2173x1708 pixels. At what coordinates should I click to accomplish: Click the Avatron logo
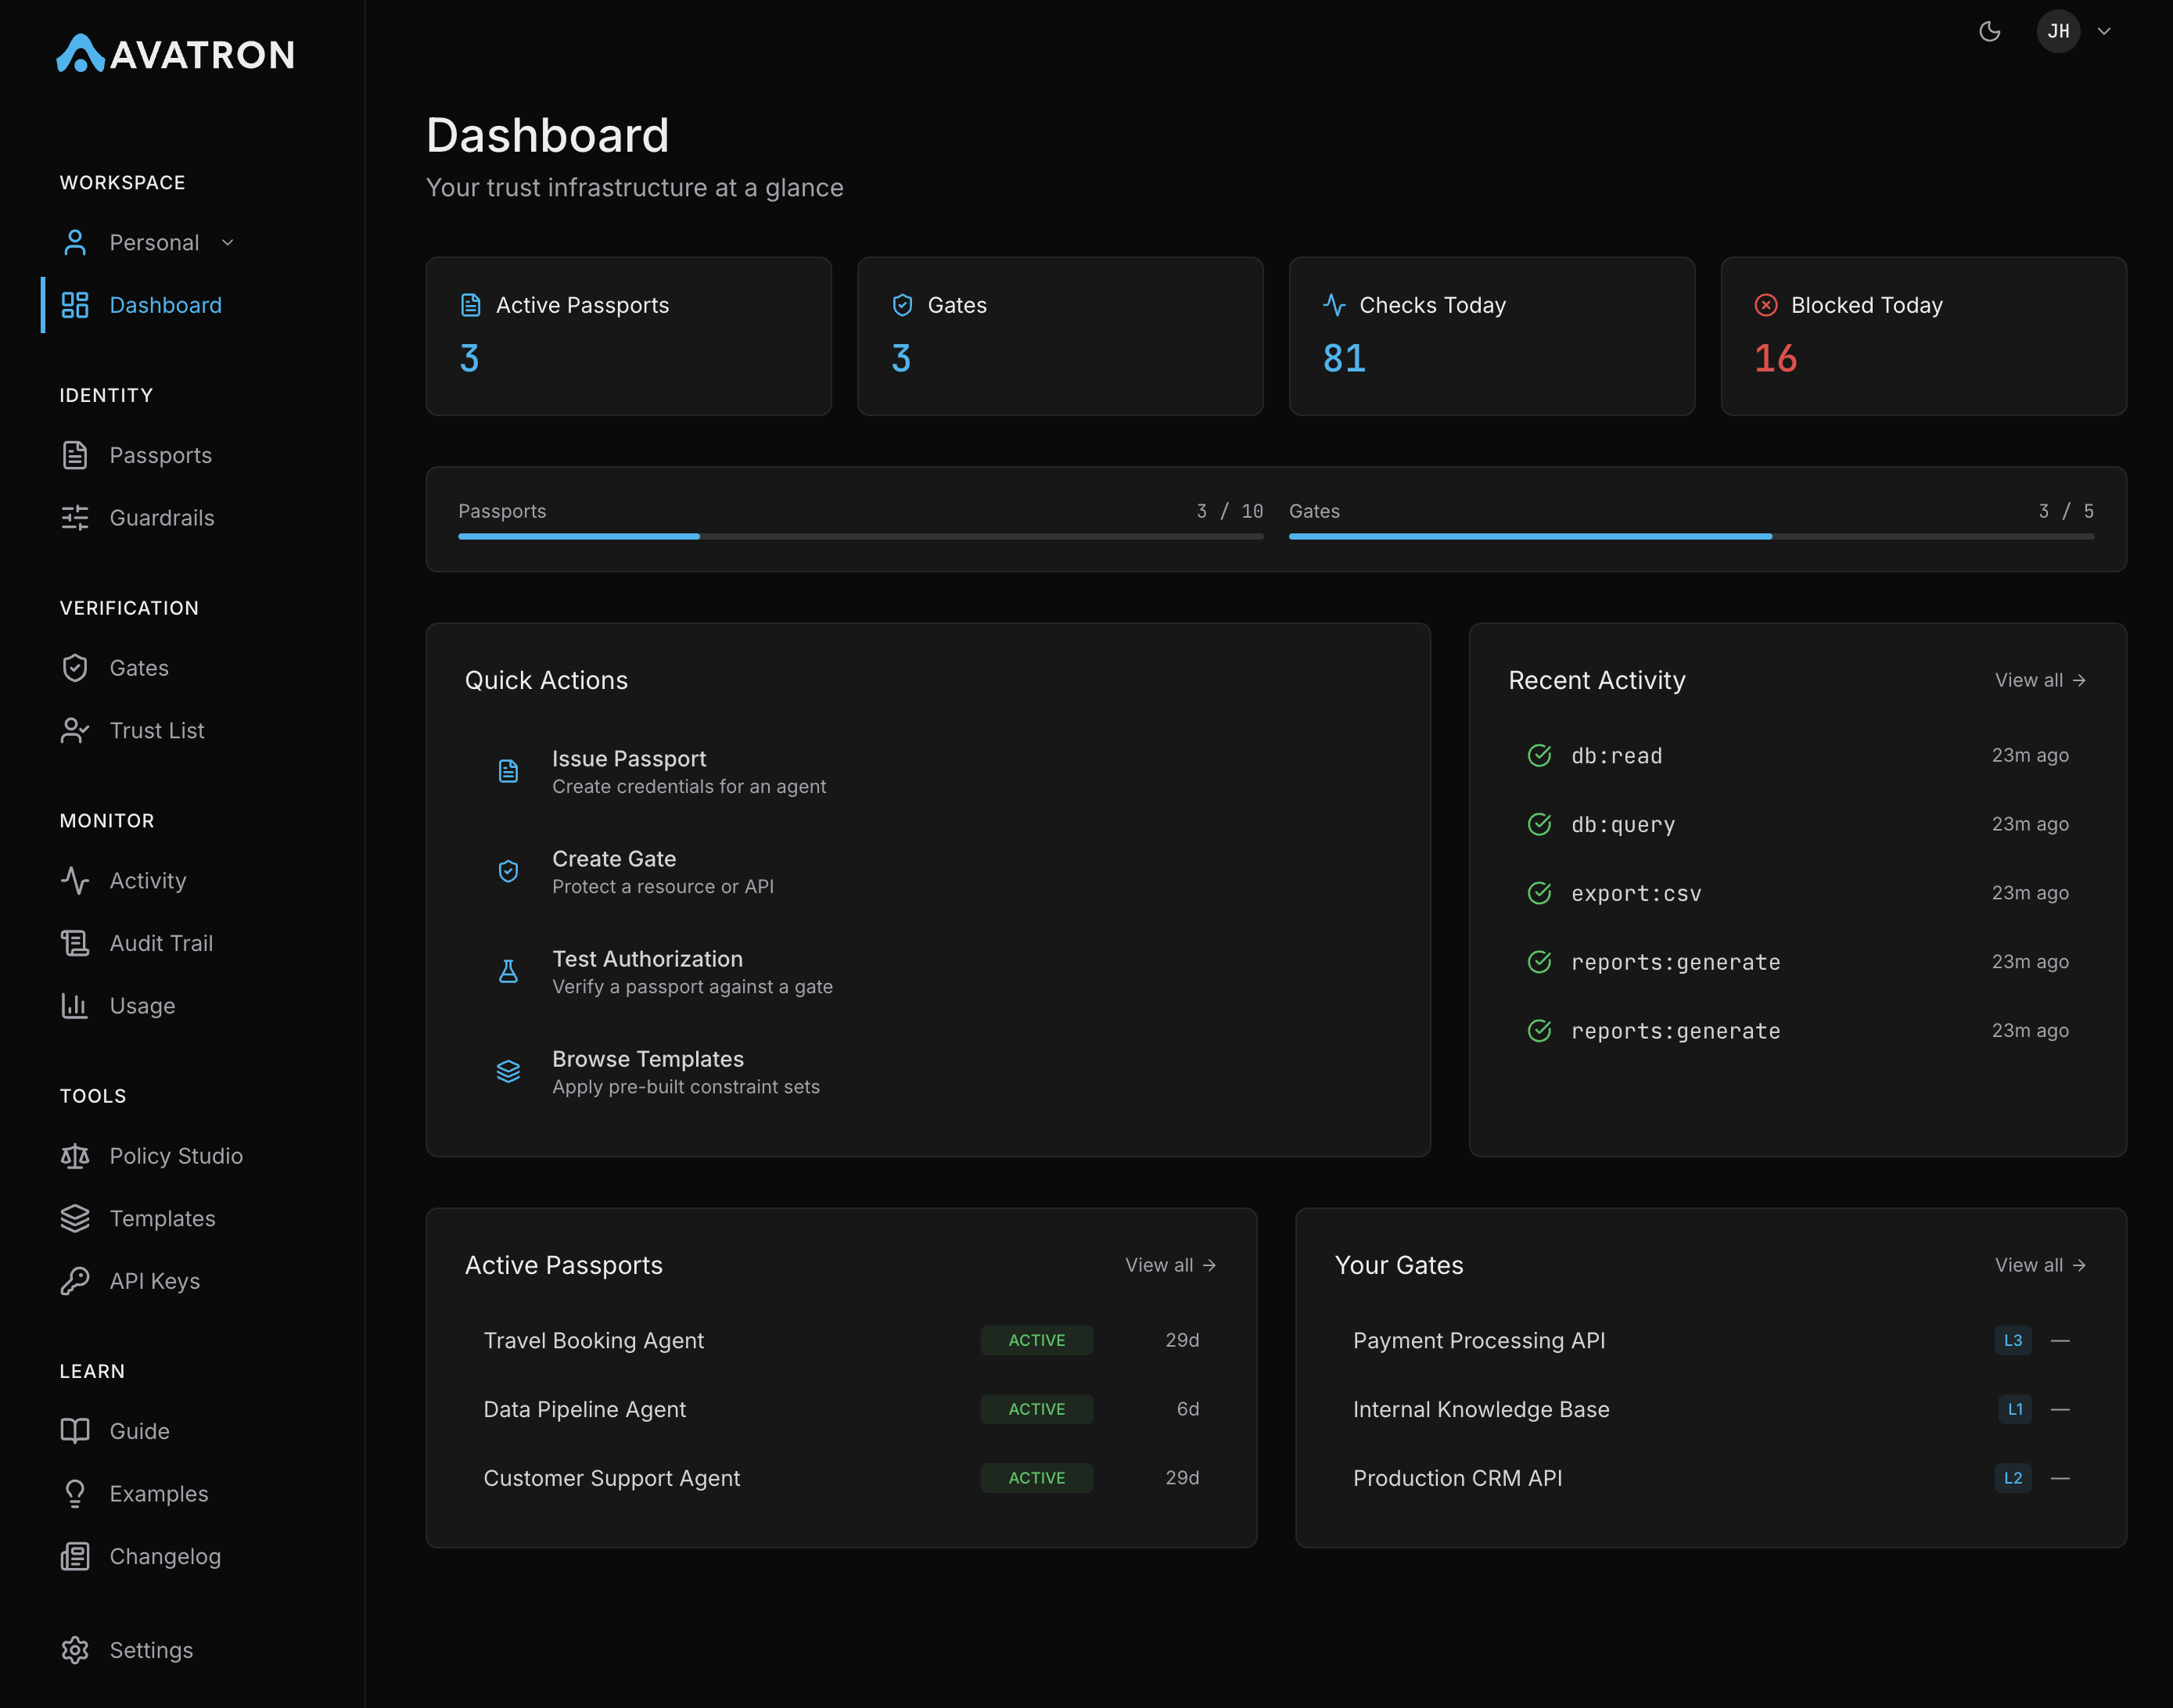click(x=176, y=54)
